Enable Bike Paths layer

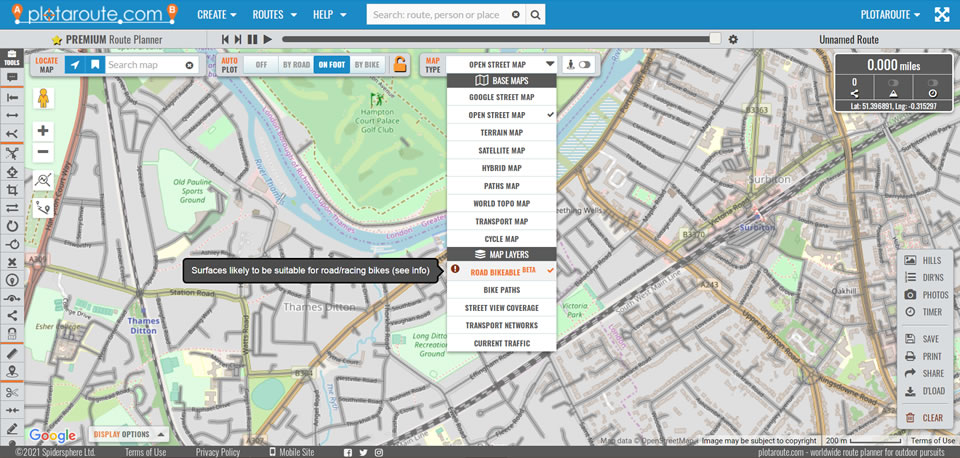click(501, 290)
